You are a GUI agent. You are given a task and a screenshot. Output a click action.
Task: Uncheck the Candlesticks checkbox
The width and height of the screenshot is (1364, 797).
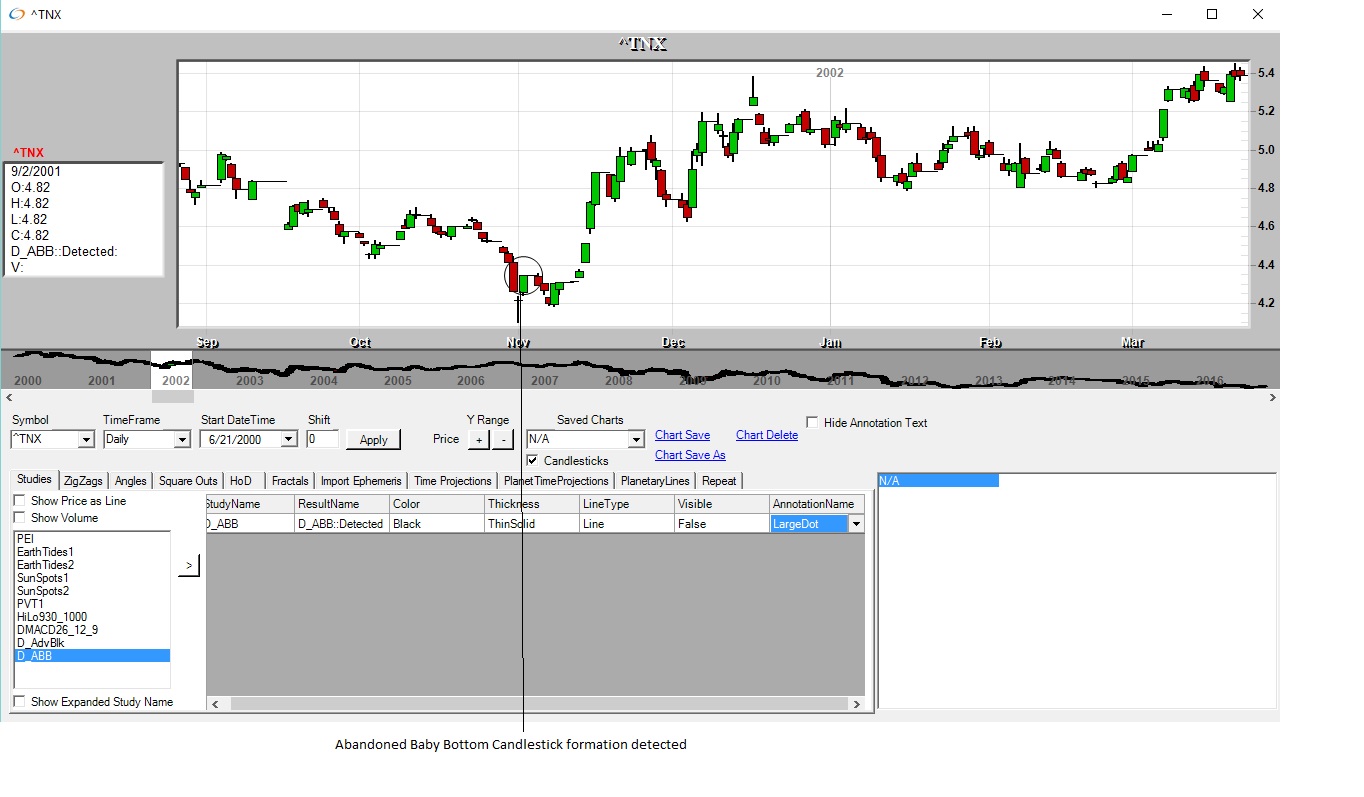[533, 461]
